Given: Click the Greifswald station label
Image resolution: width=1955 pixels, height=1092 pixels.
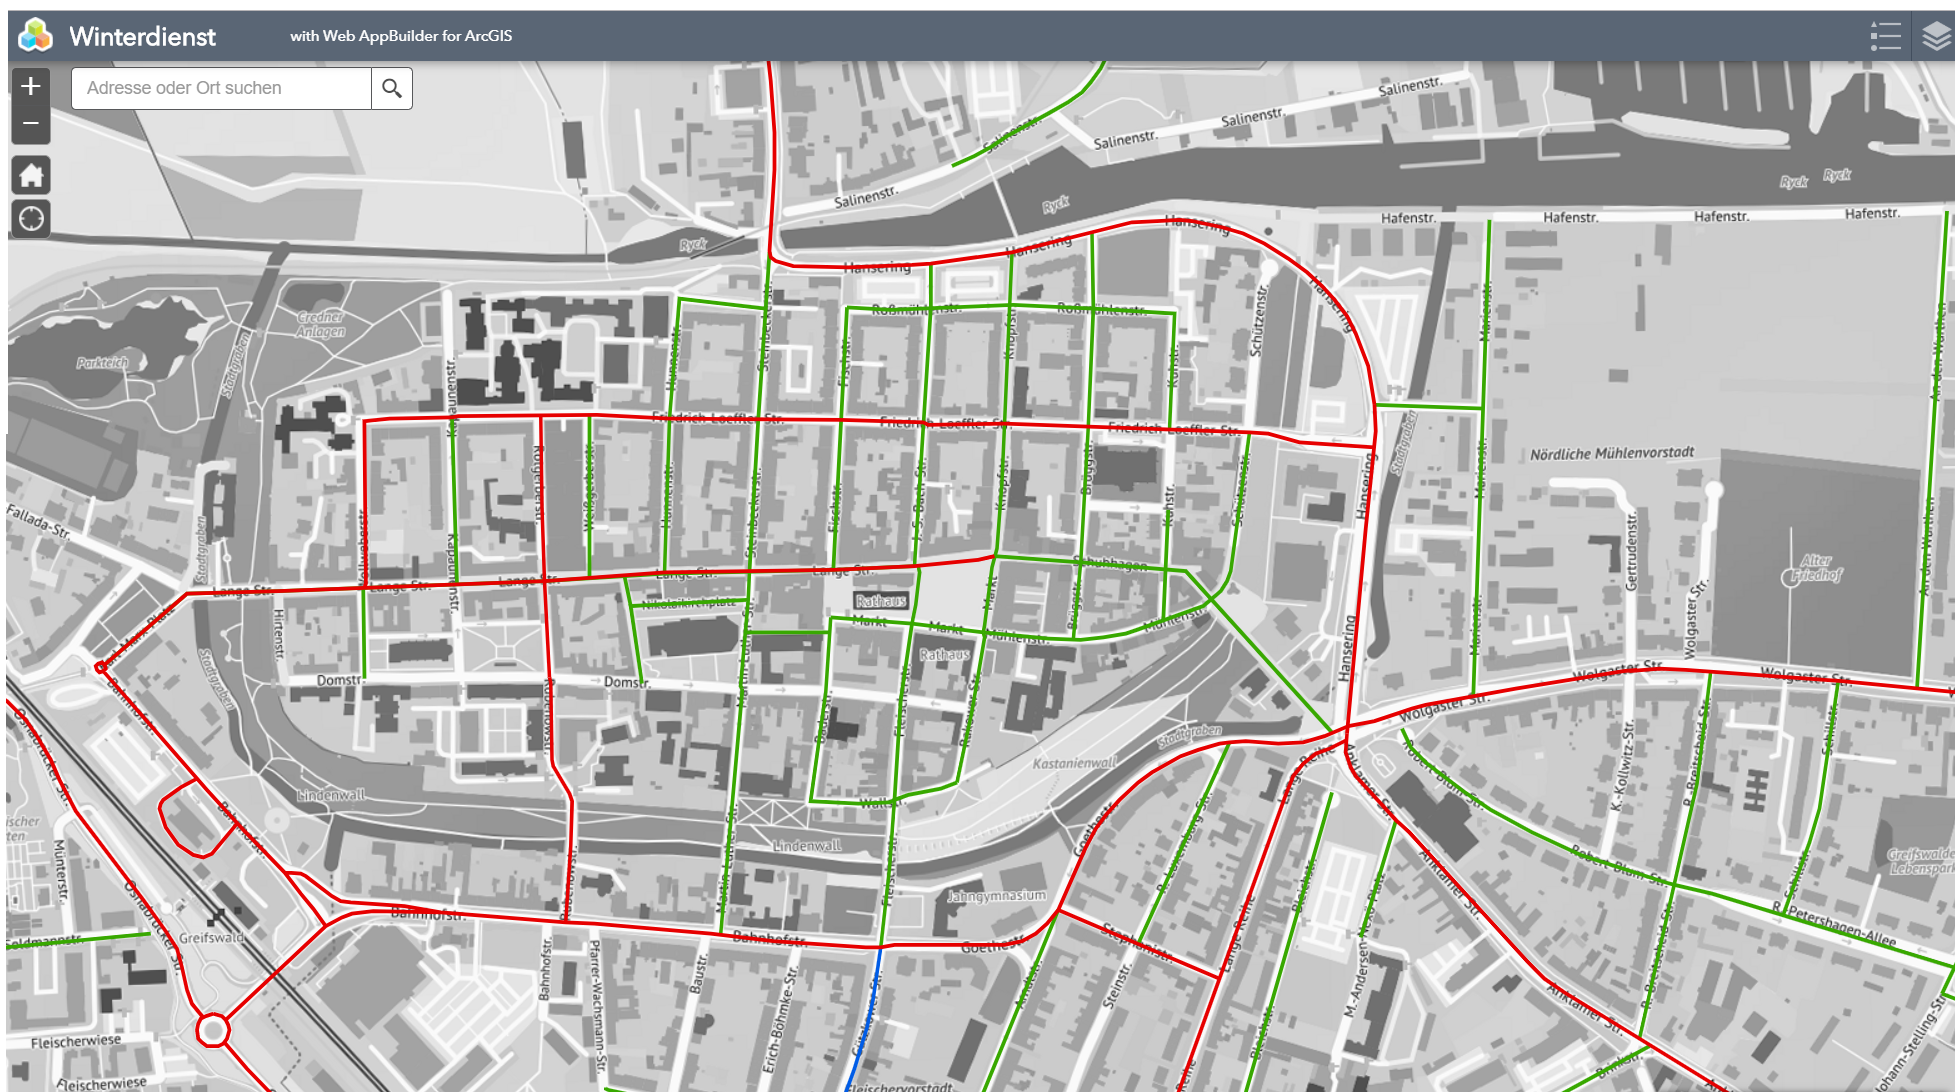Looking at the screenshot, I should 211,938.
